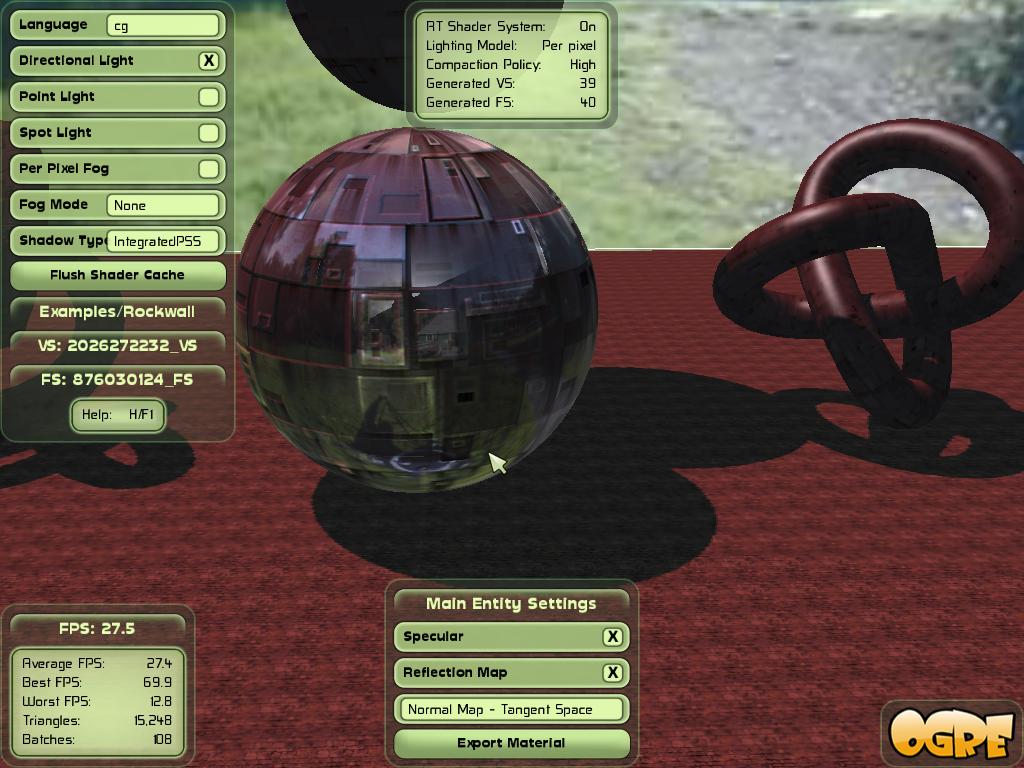The image size is (1024, 768).
Task: Uncheck the Reflection Map checkbox
Action: [x=613, y=673]
